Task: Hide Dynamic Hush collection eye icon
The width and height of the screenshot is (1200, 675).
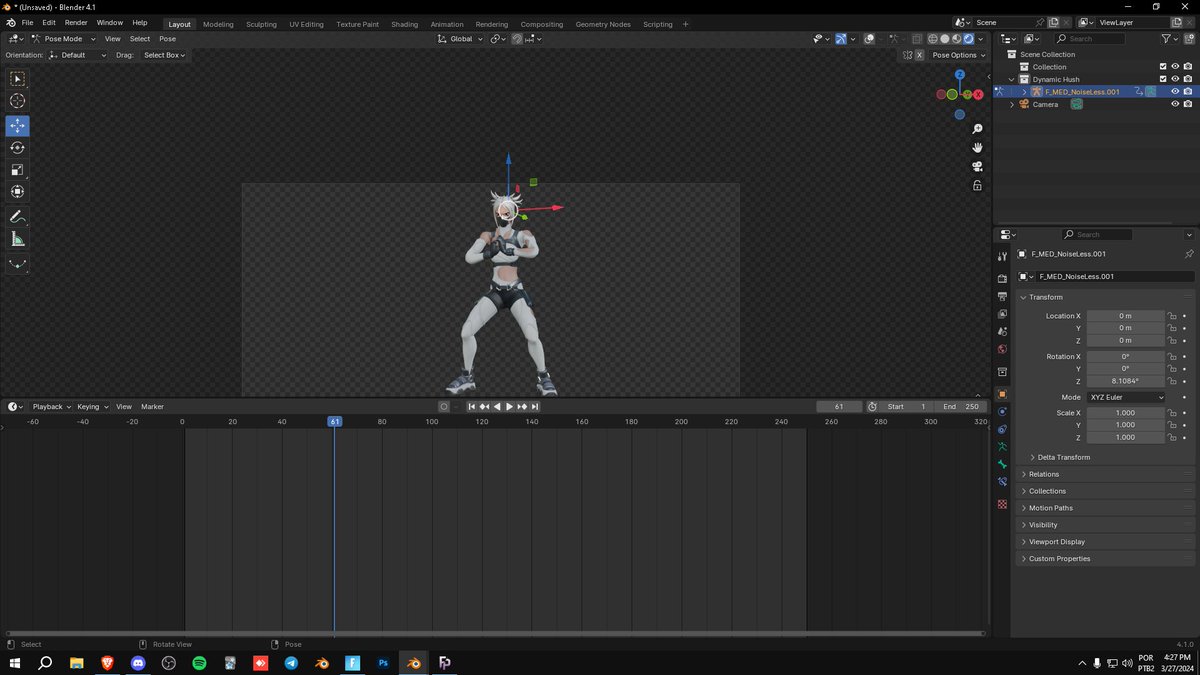Action: coord(1175,79)
